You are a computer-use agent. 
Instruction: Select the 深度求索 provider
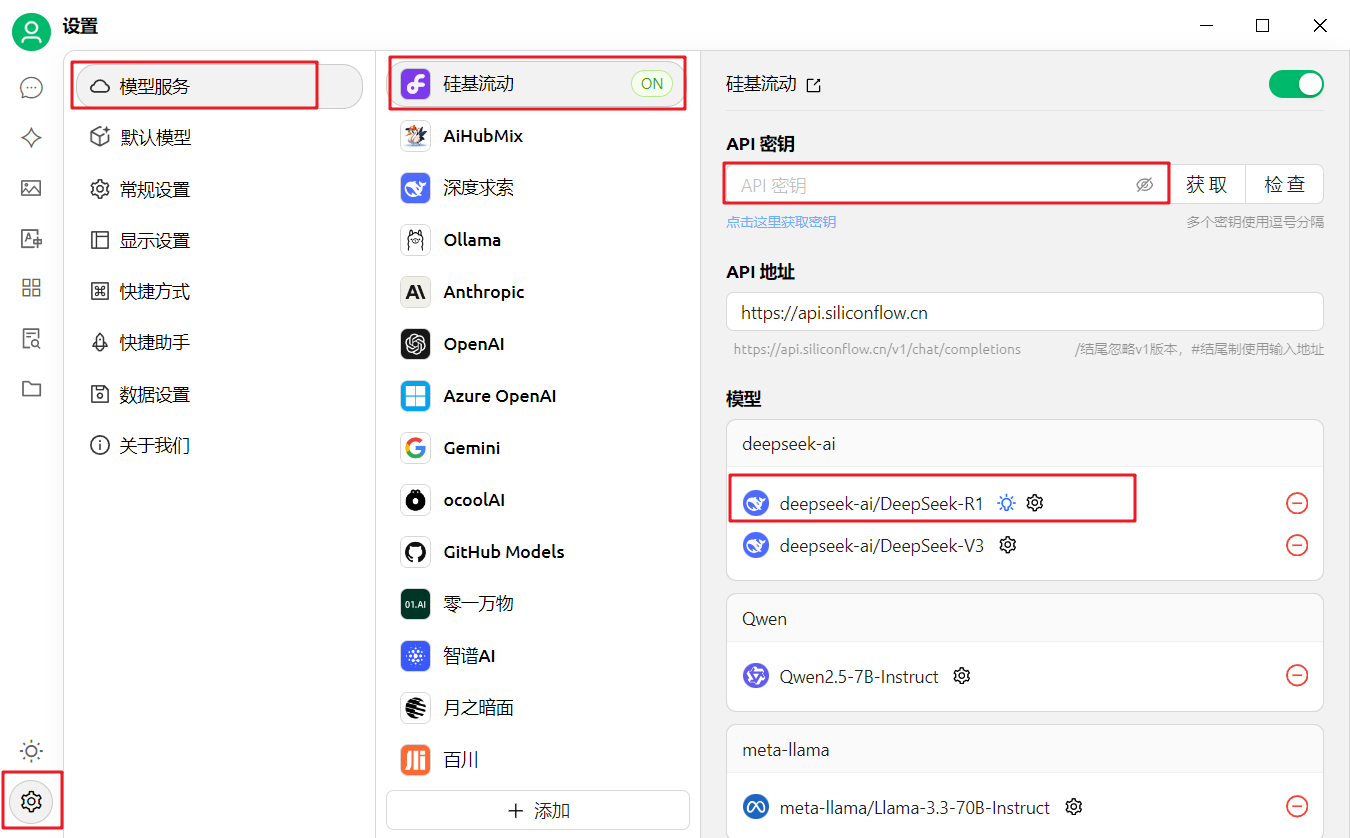click(538, 188)
